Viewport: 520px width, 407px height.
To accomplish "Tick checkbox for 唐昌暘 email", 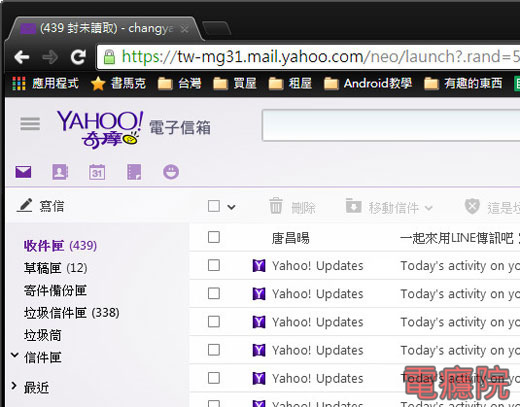I will coord(214,237).
